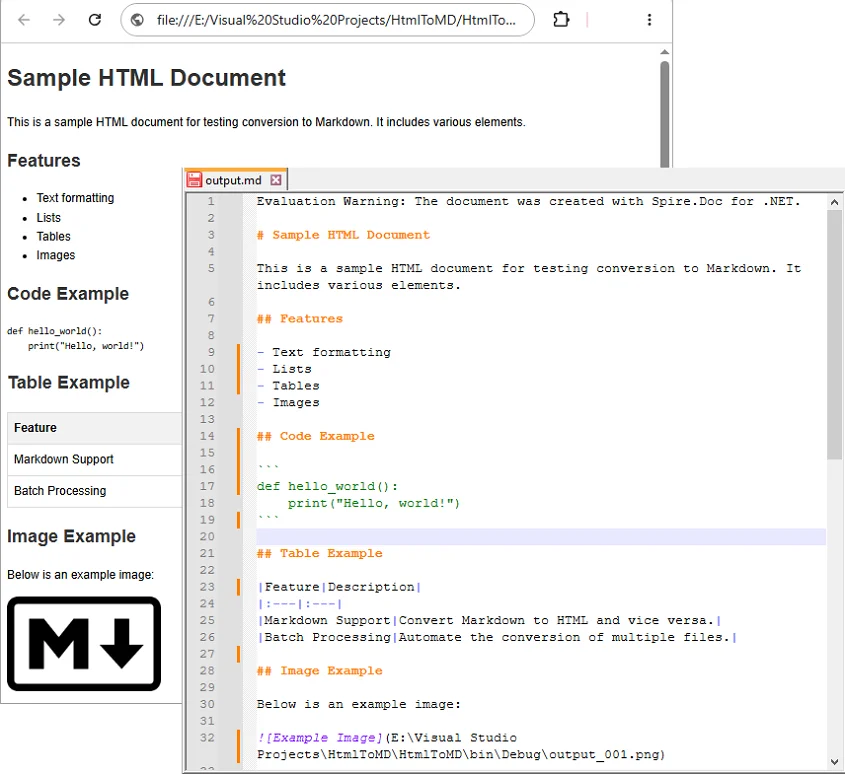The height and width of the screenshot is (774, 845).
Task: Click 'Below is an example image:' in editor
Action: pos(359,704)
